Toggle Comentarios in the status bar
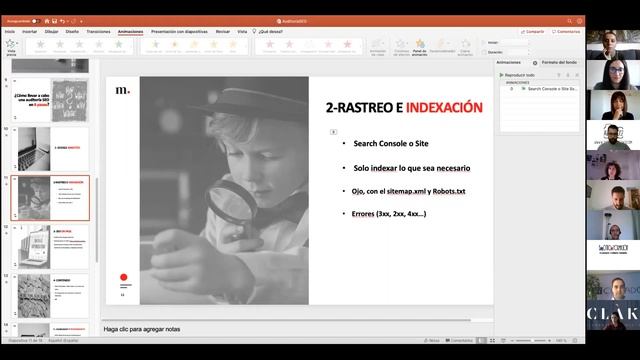Image resolution: width=640 pixels, height=360 pixels. (459, 340)
